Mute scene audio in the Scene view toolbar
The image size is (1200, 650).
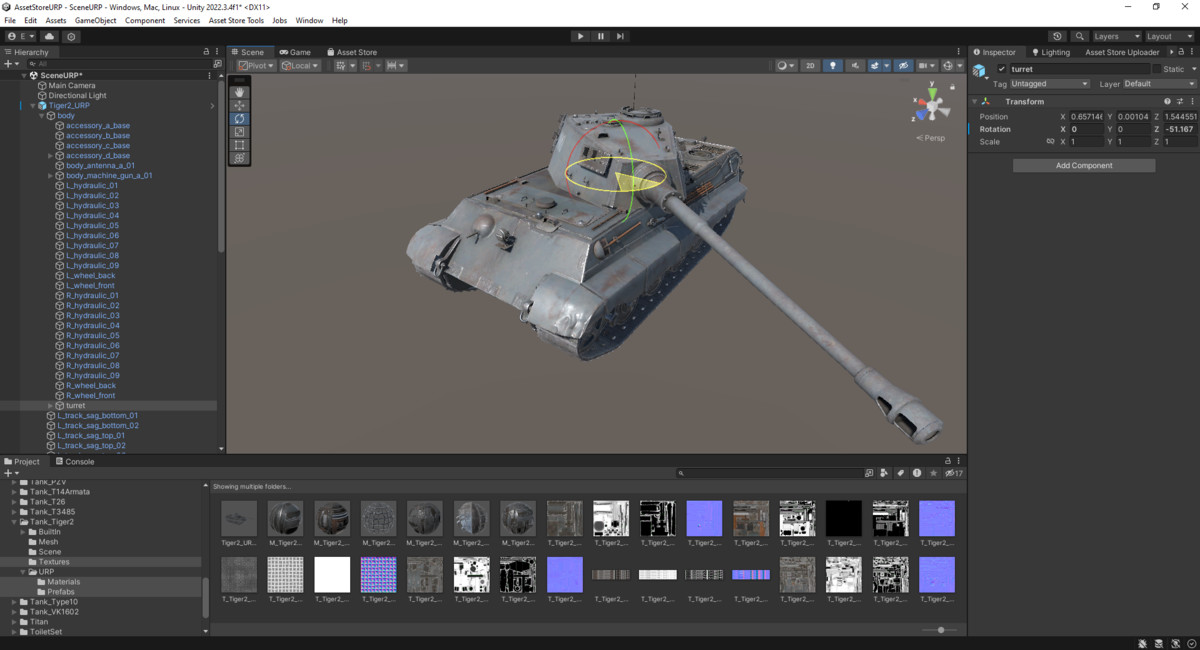click(x=856, y=65)
